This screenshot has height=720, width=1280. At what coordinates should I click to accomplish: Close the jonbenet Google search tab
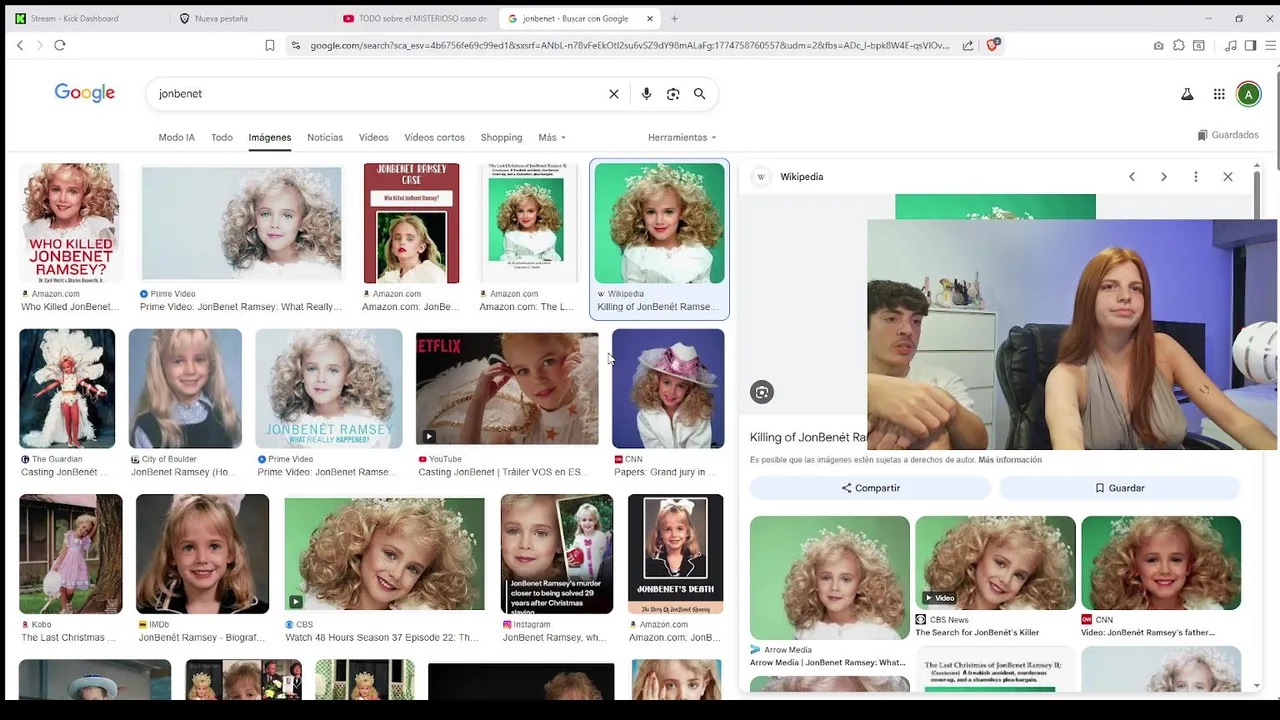pos(650,18)
